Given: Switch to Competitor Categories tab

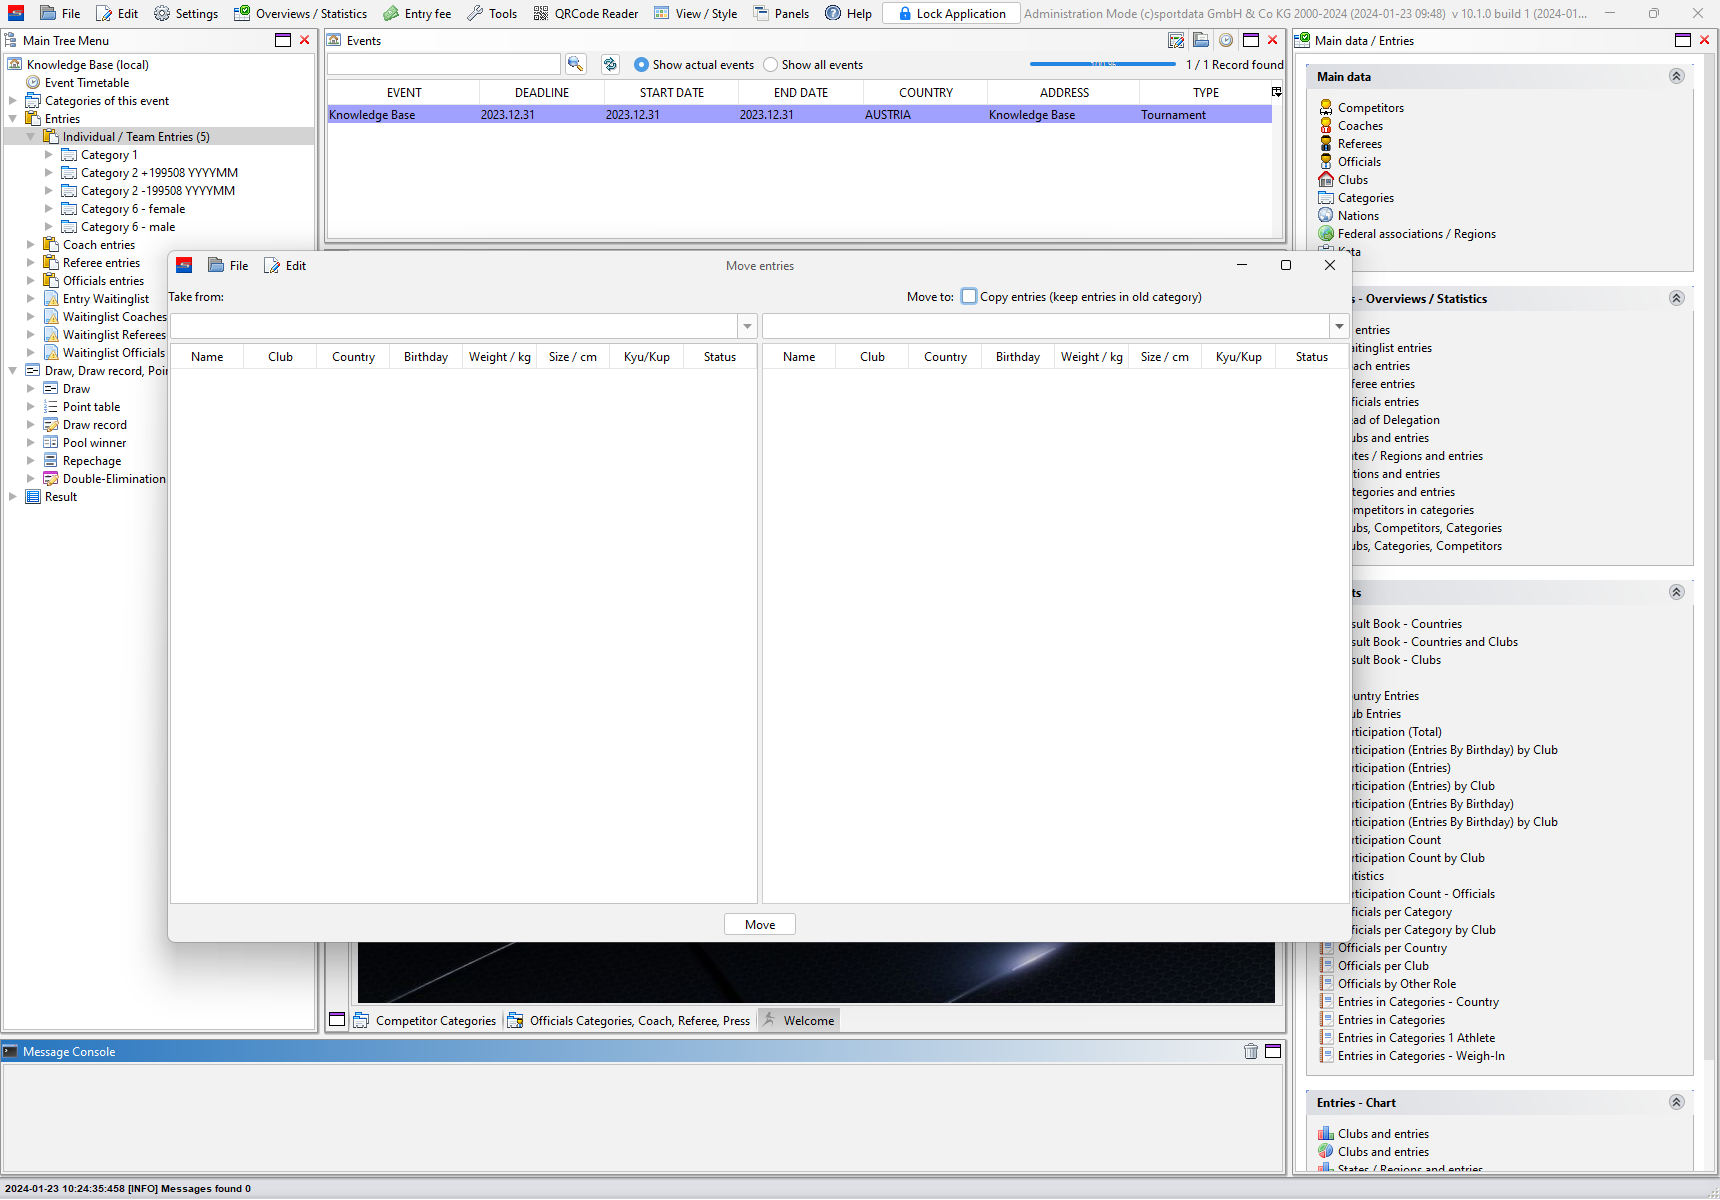Looking at the screenshot, I should coord(425,1020).
